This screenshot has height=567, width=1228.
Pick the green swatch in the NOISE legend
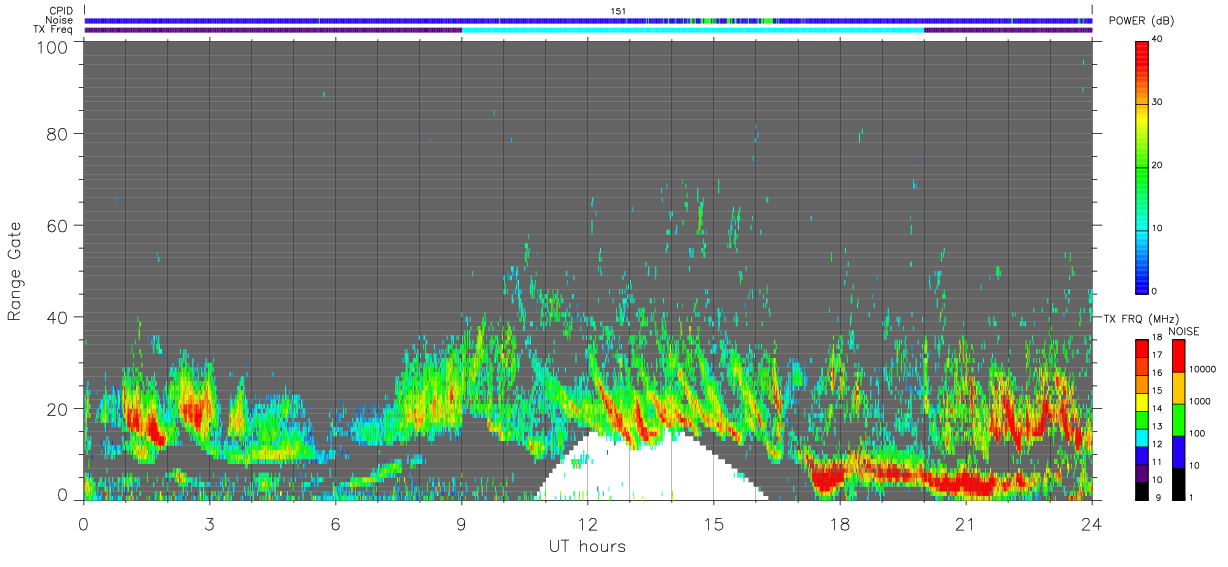point(1177,419)
